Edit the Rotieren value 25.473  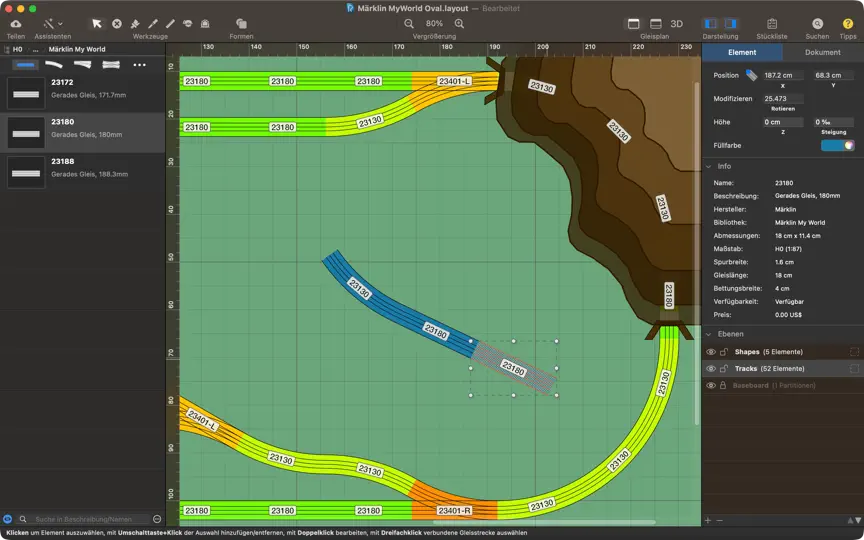[x=782, y=99]
